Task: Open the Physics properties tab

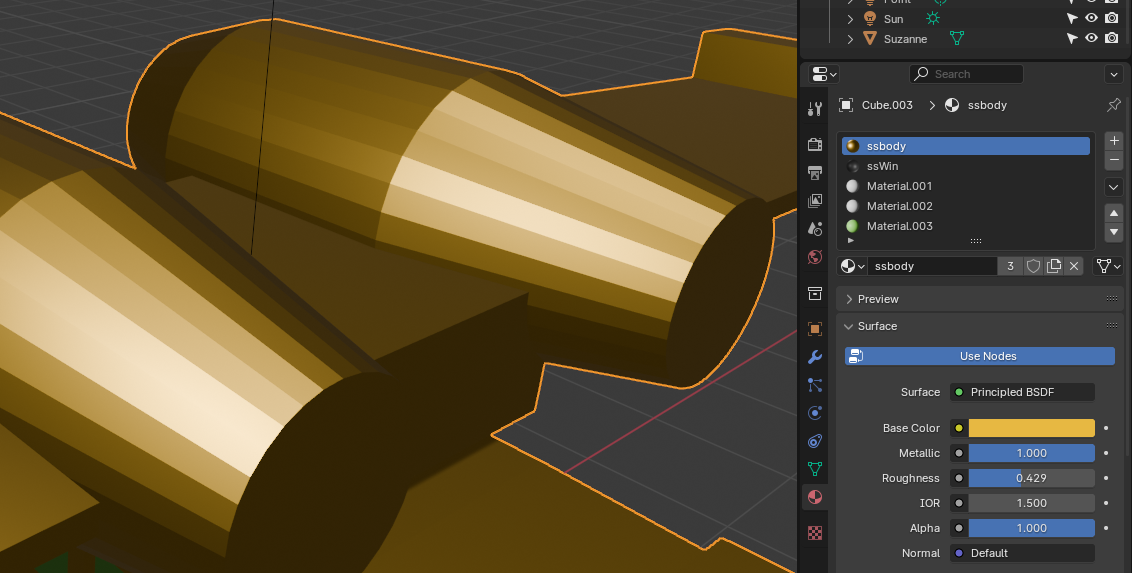Action: [x=815, y=413]
